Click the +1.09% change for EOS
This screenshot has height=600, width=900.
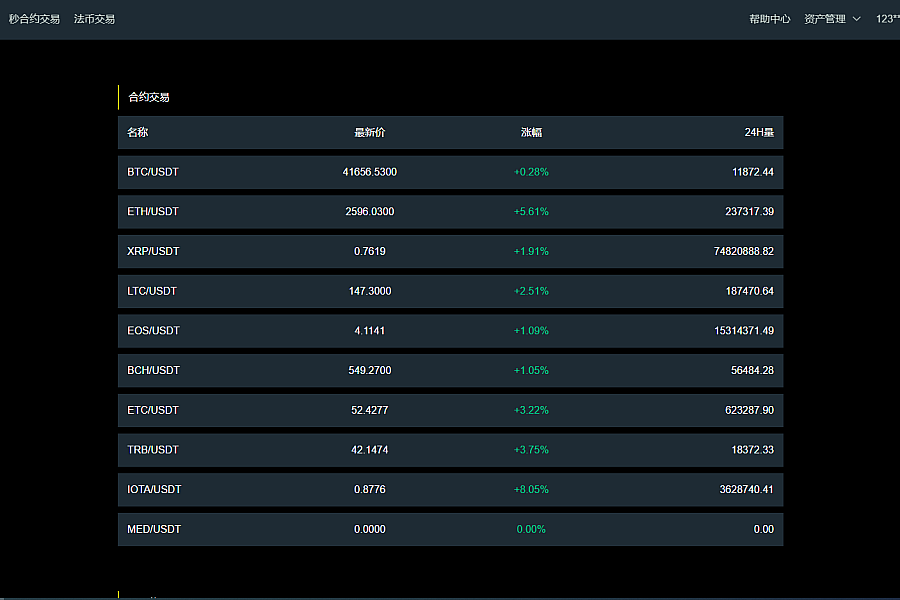click(532, 331)
